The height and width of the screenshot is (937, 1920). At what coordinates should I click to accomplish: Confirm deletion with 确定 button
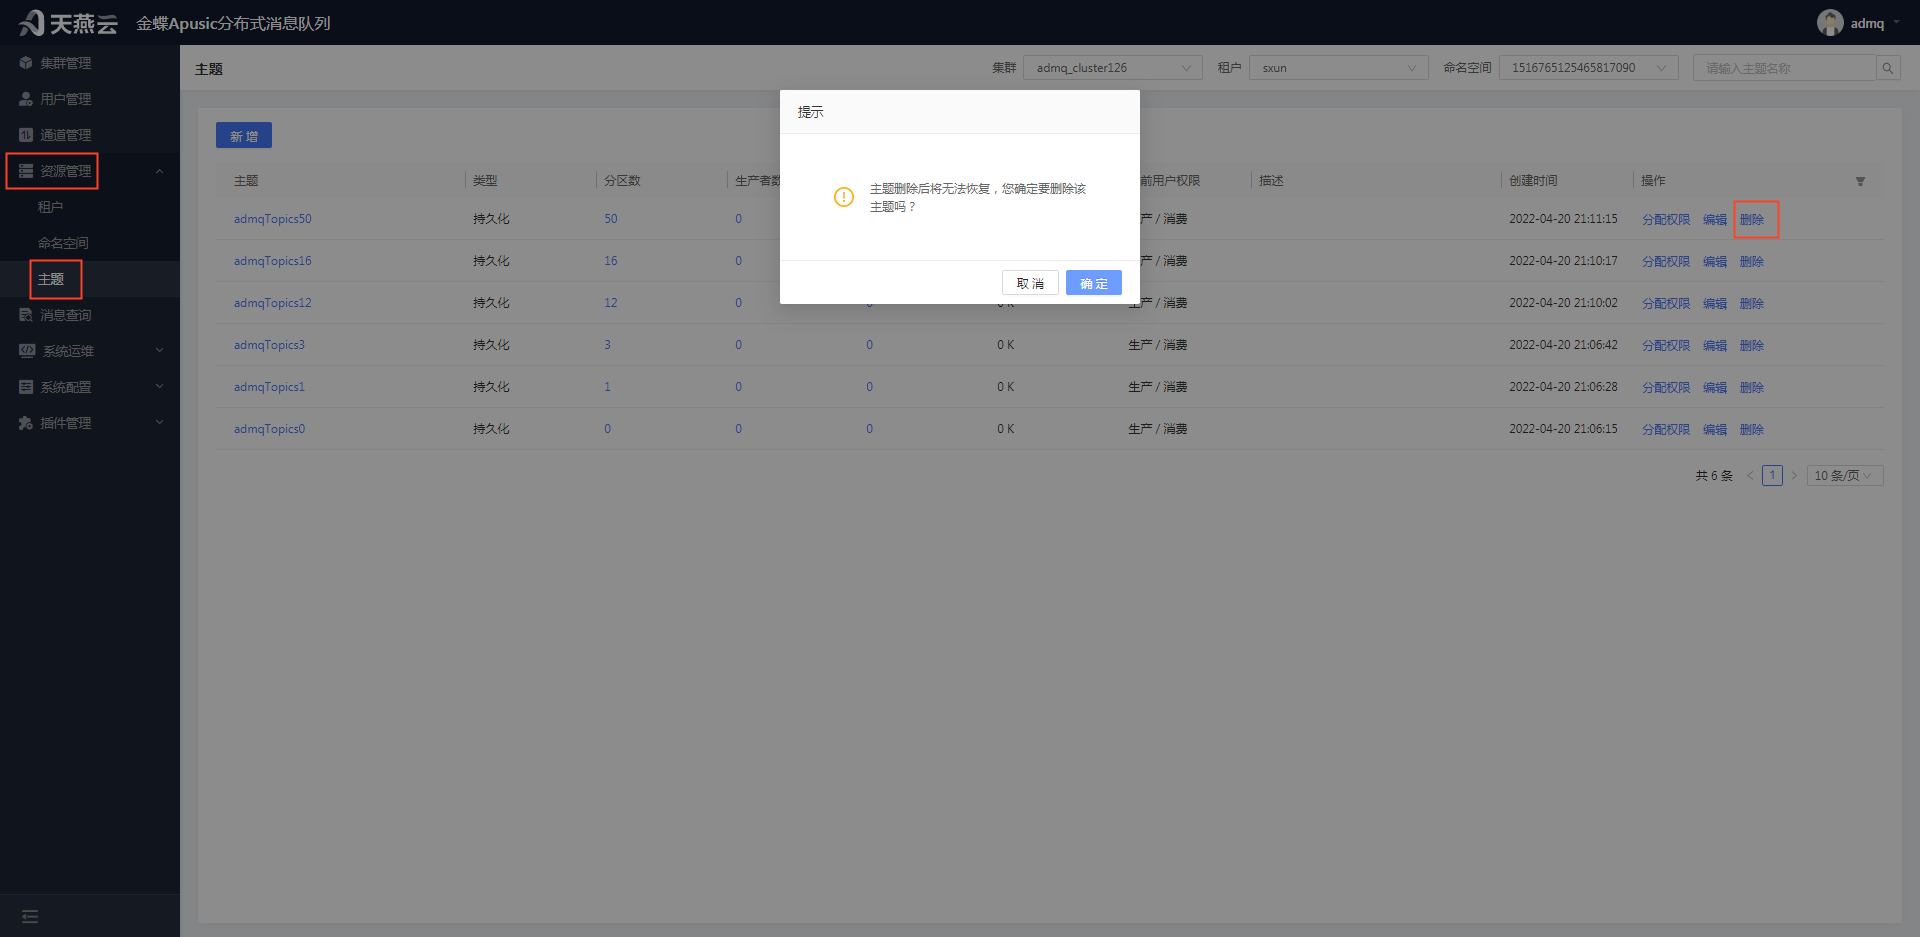[1094, 283]
